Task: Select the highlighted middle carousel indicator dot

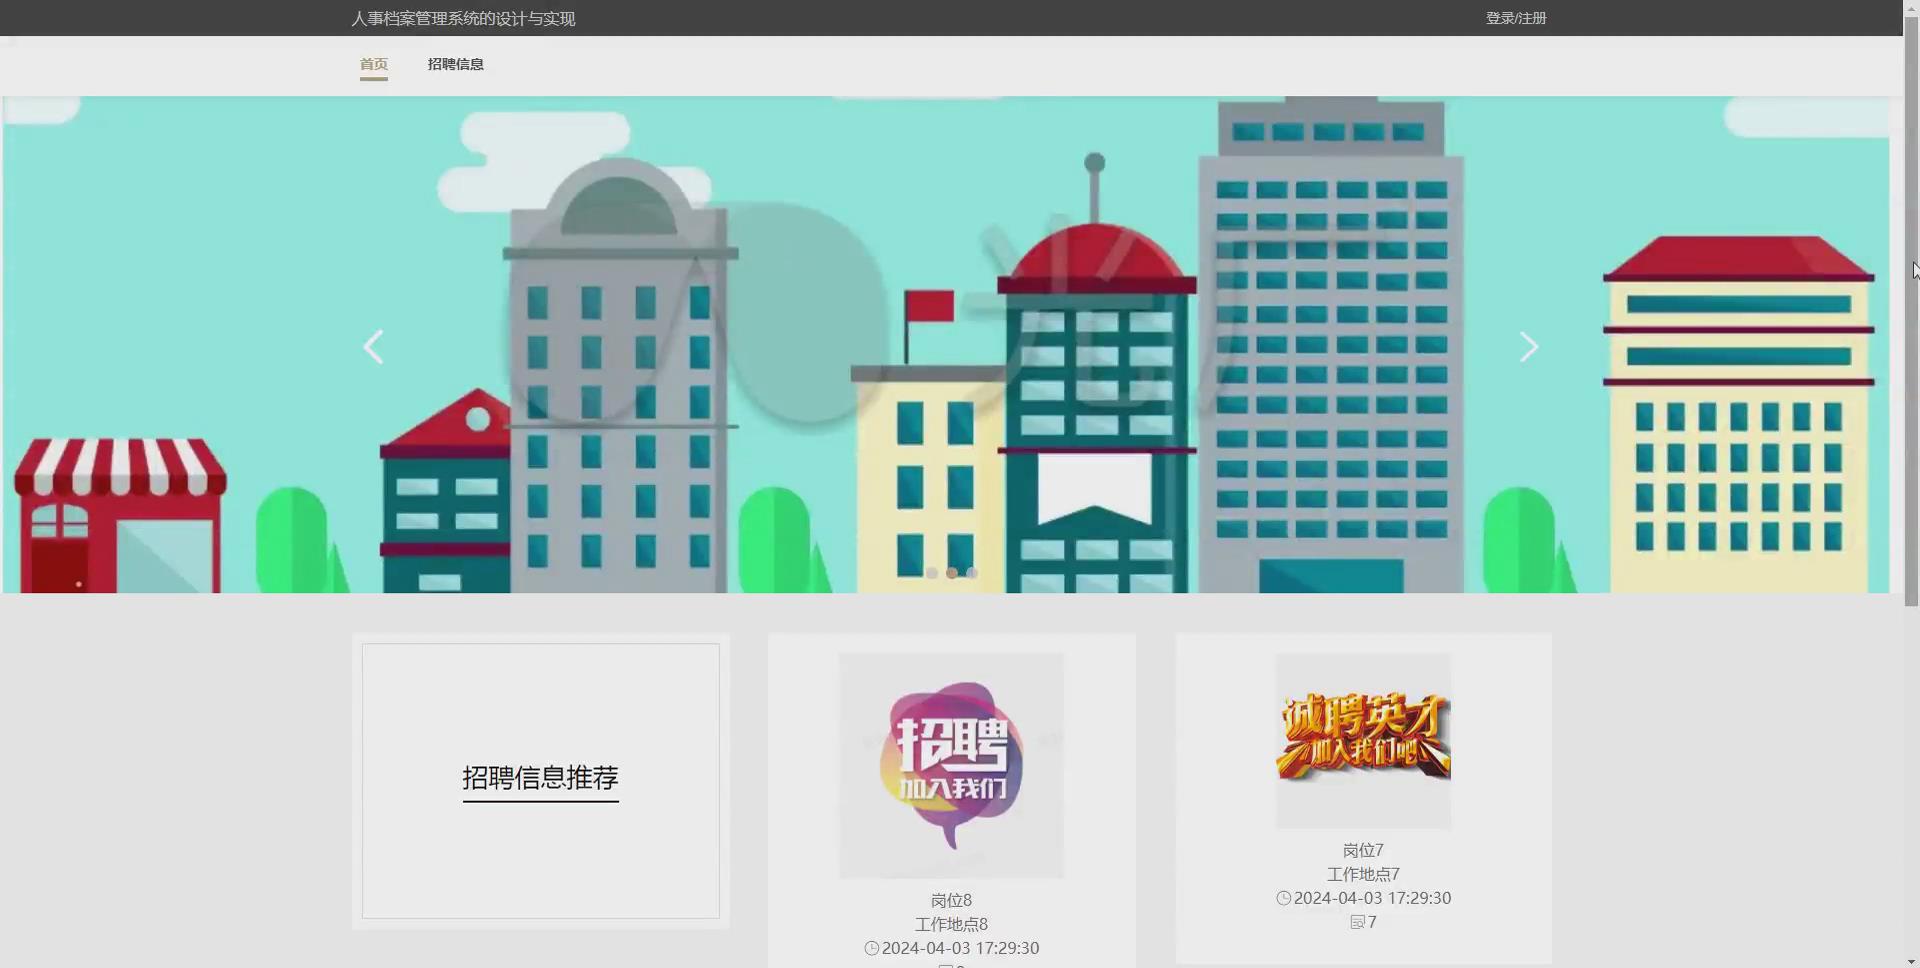Action: 952,572
